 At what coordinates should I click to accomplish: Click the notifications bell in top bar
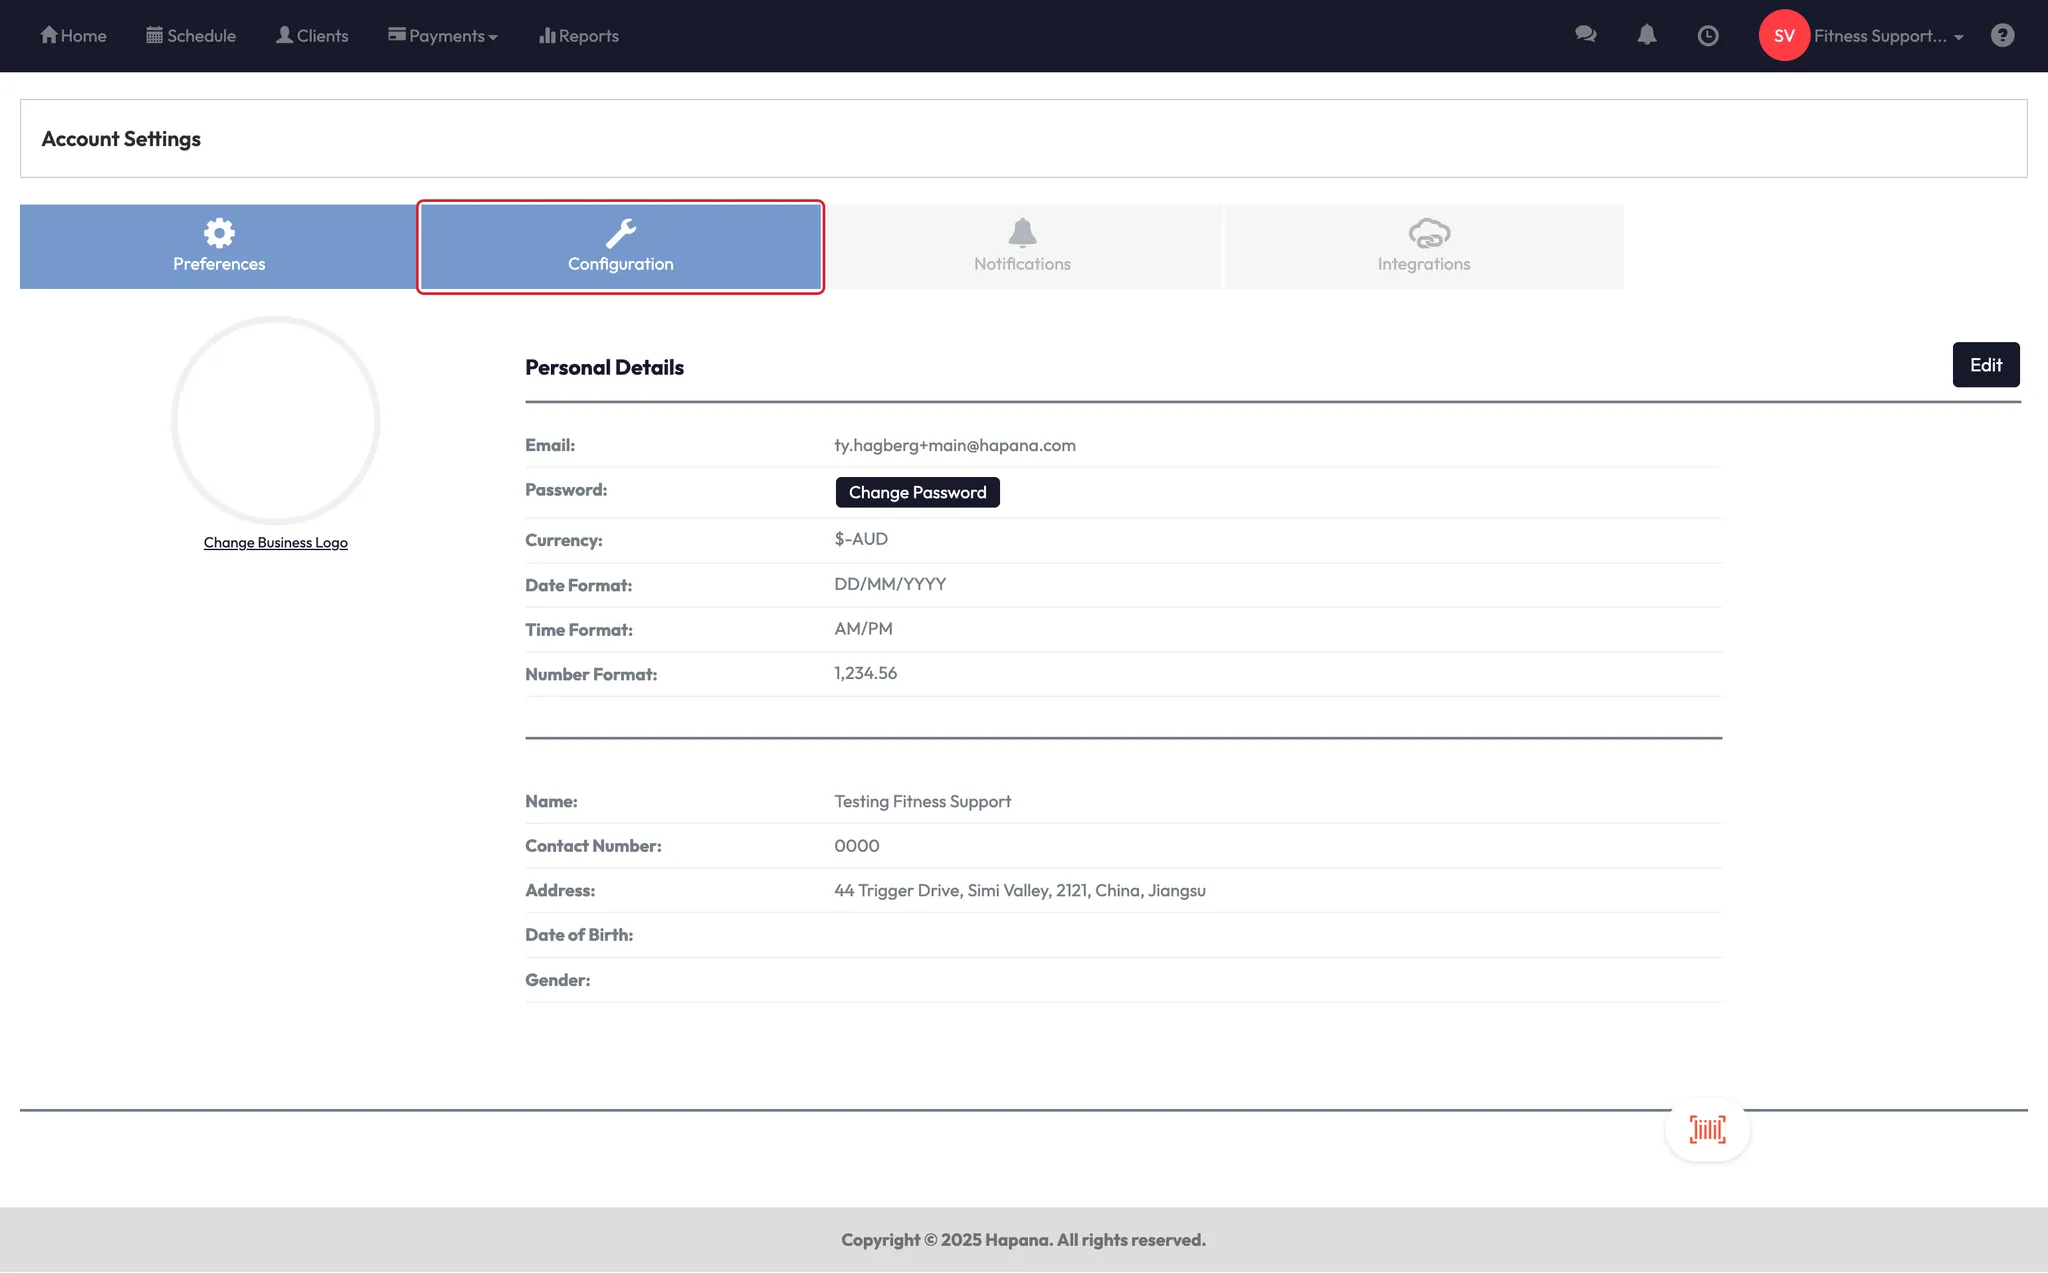(1646, 35)
